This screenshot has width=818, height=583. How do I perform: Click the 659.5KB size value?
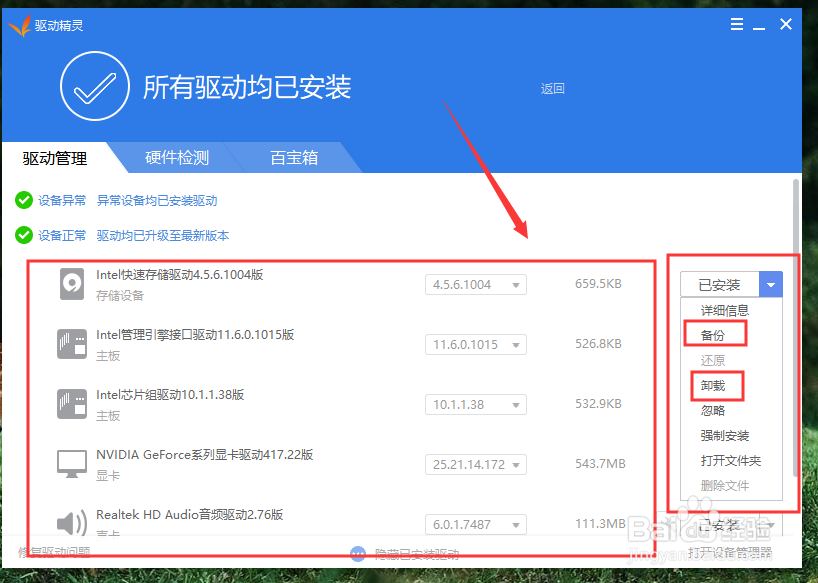click(598, 284)
